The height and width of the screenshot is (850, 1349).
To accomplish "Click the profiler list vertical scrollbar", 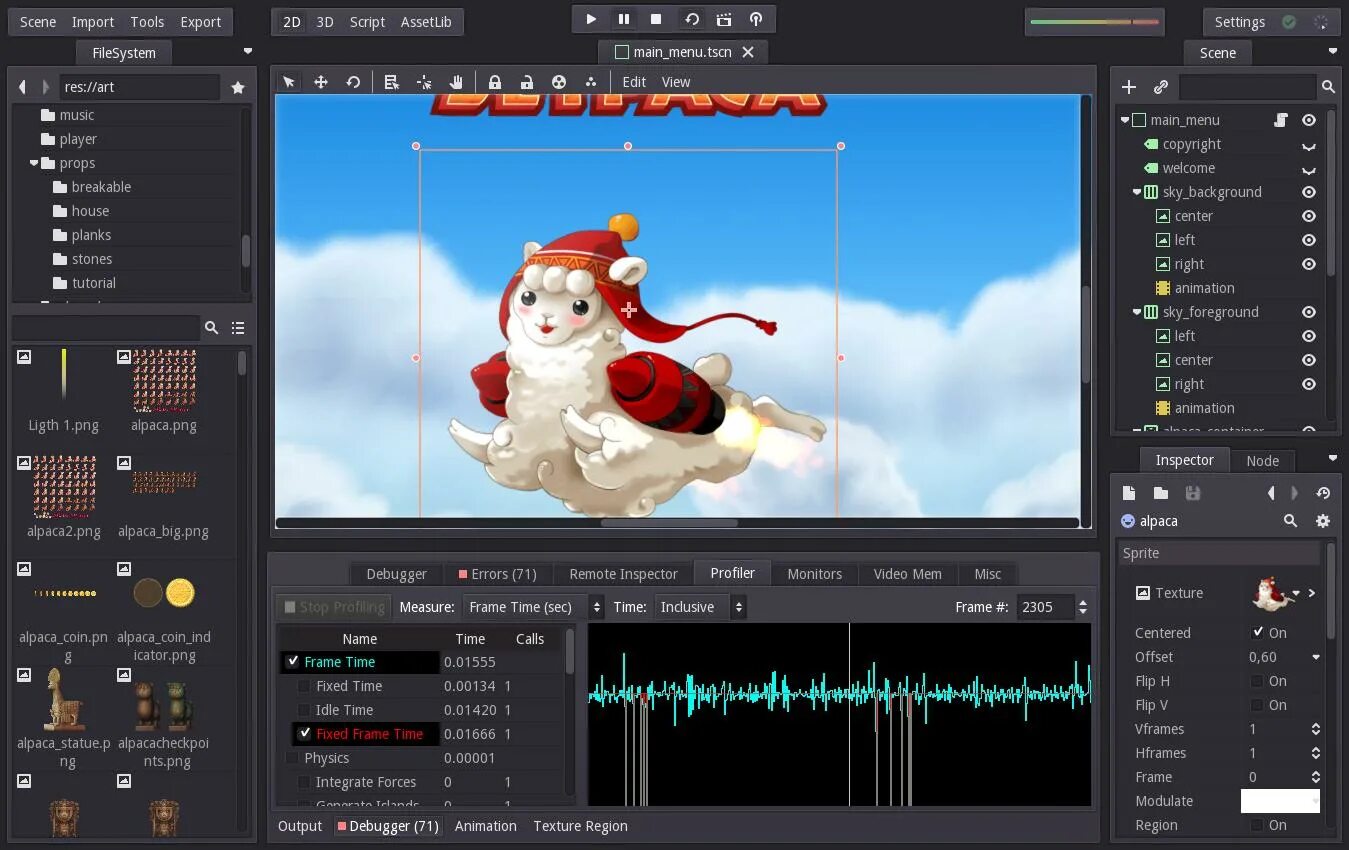I will [x=570, y=652].
